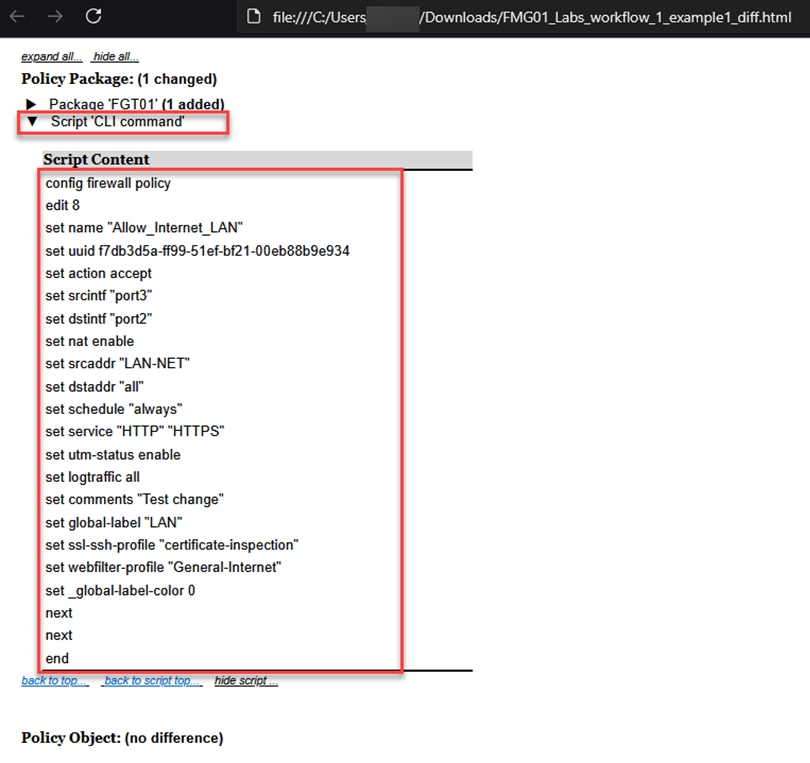Click the 'Script Content' header bar
The width and height of the screenshot is (810, 763).
point(257,159)
